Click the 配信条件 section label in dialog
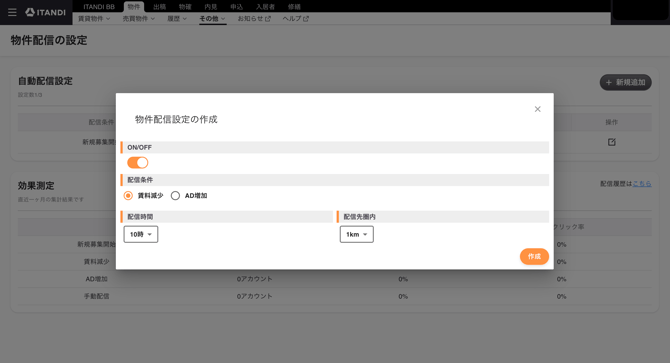Viewport: 670px width, 363px height. tap(140, 180)
